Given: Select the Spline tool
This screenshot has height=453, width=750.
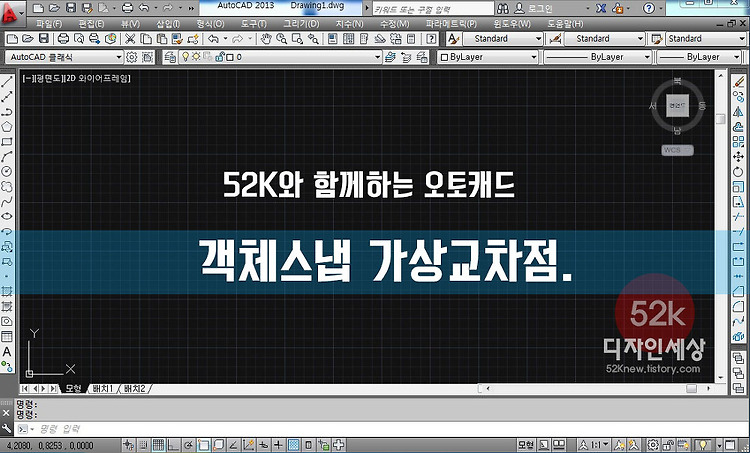Looking at the screenshot, I should point(7,201).
